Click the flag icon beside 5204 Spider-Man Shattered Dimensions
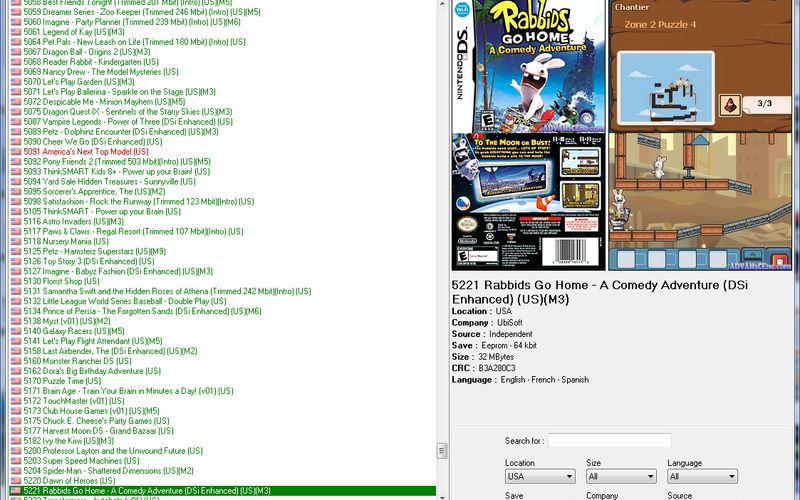800x500 pixels. [x=15, y=471]
